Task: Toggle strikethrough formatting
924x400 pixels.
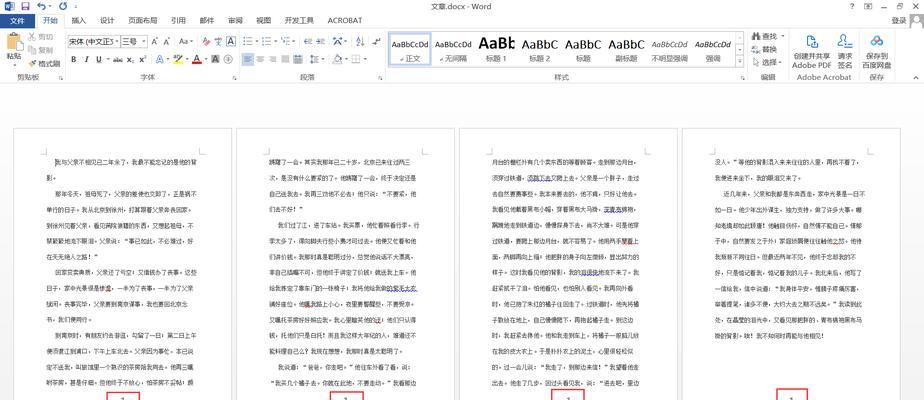Action: (x=118, y=59)
